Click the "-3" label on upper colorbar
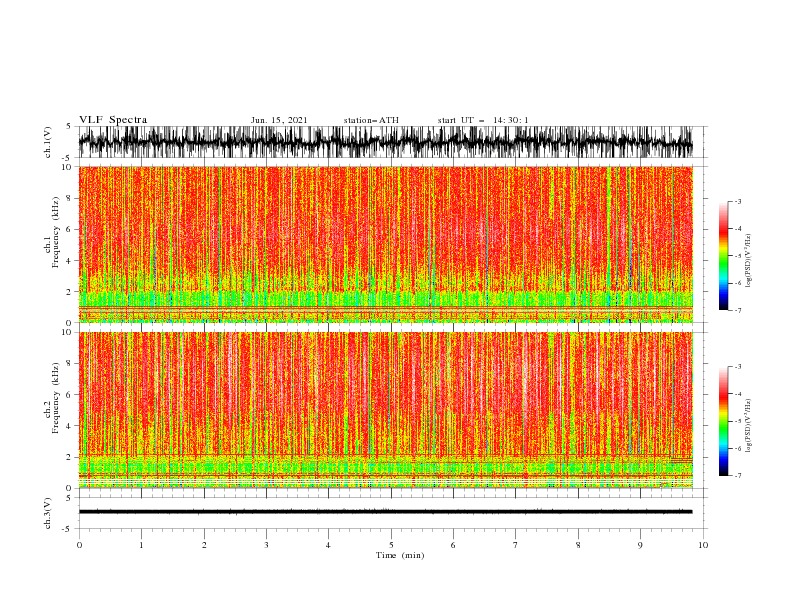The width and height of the screenshot is (792, 612). 737,201
